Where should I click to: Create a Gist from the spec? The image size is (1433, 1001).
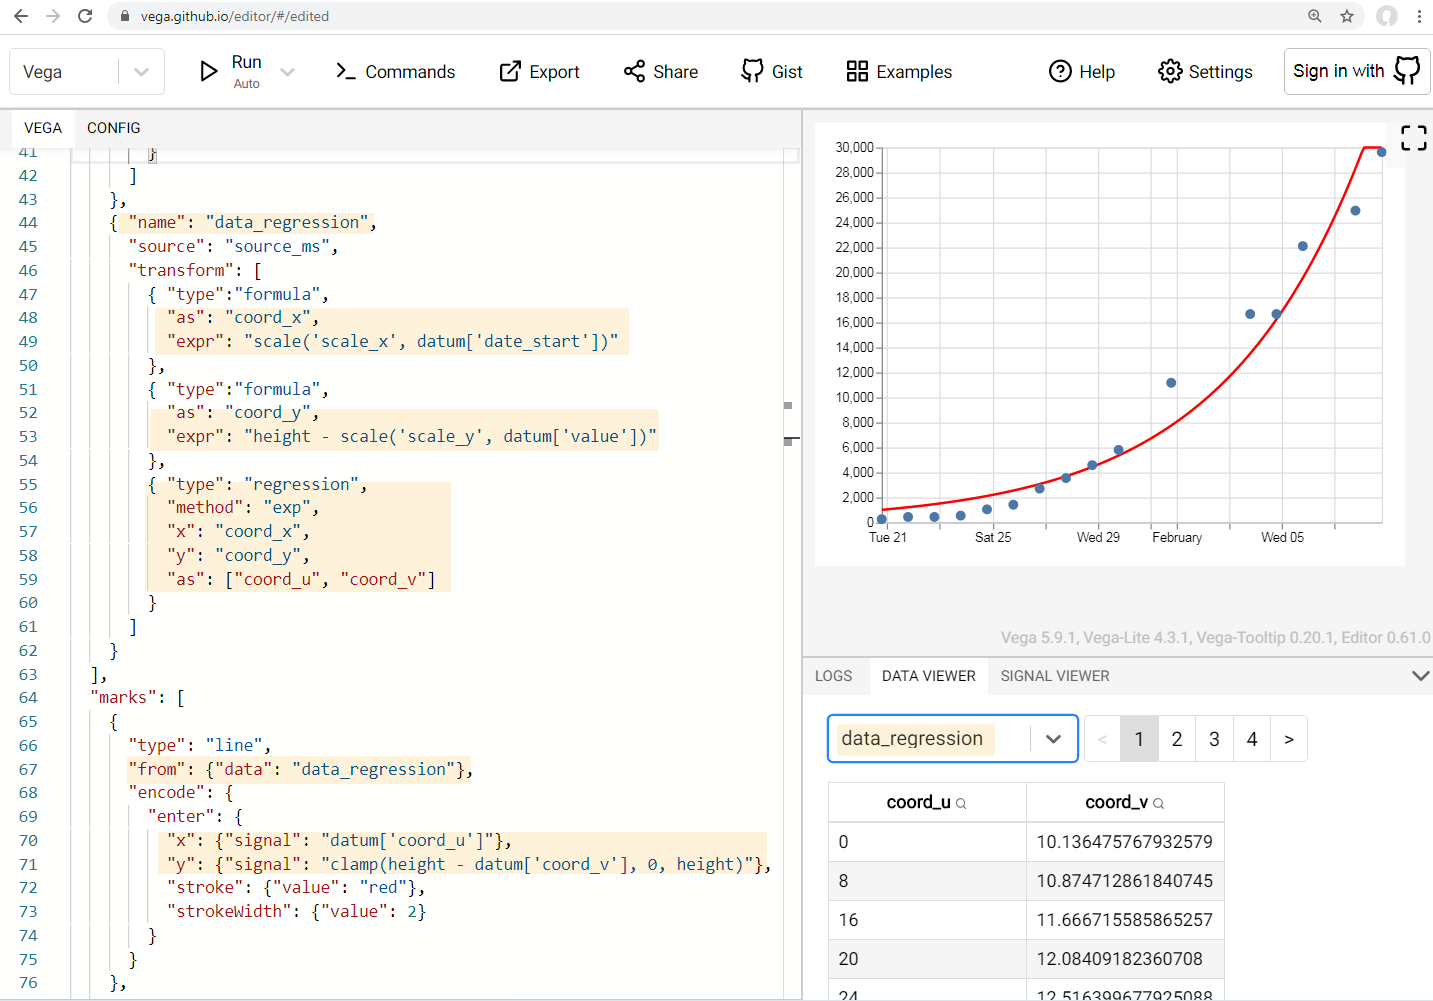point(771,71)
